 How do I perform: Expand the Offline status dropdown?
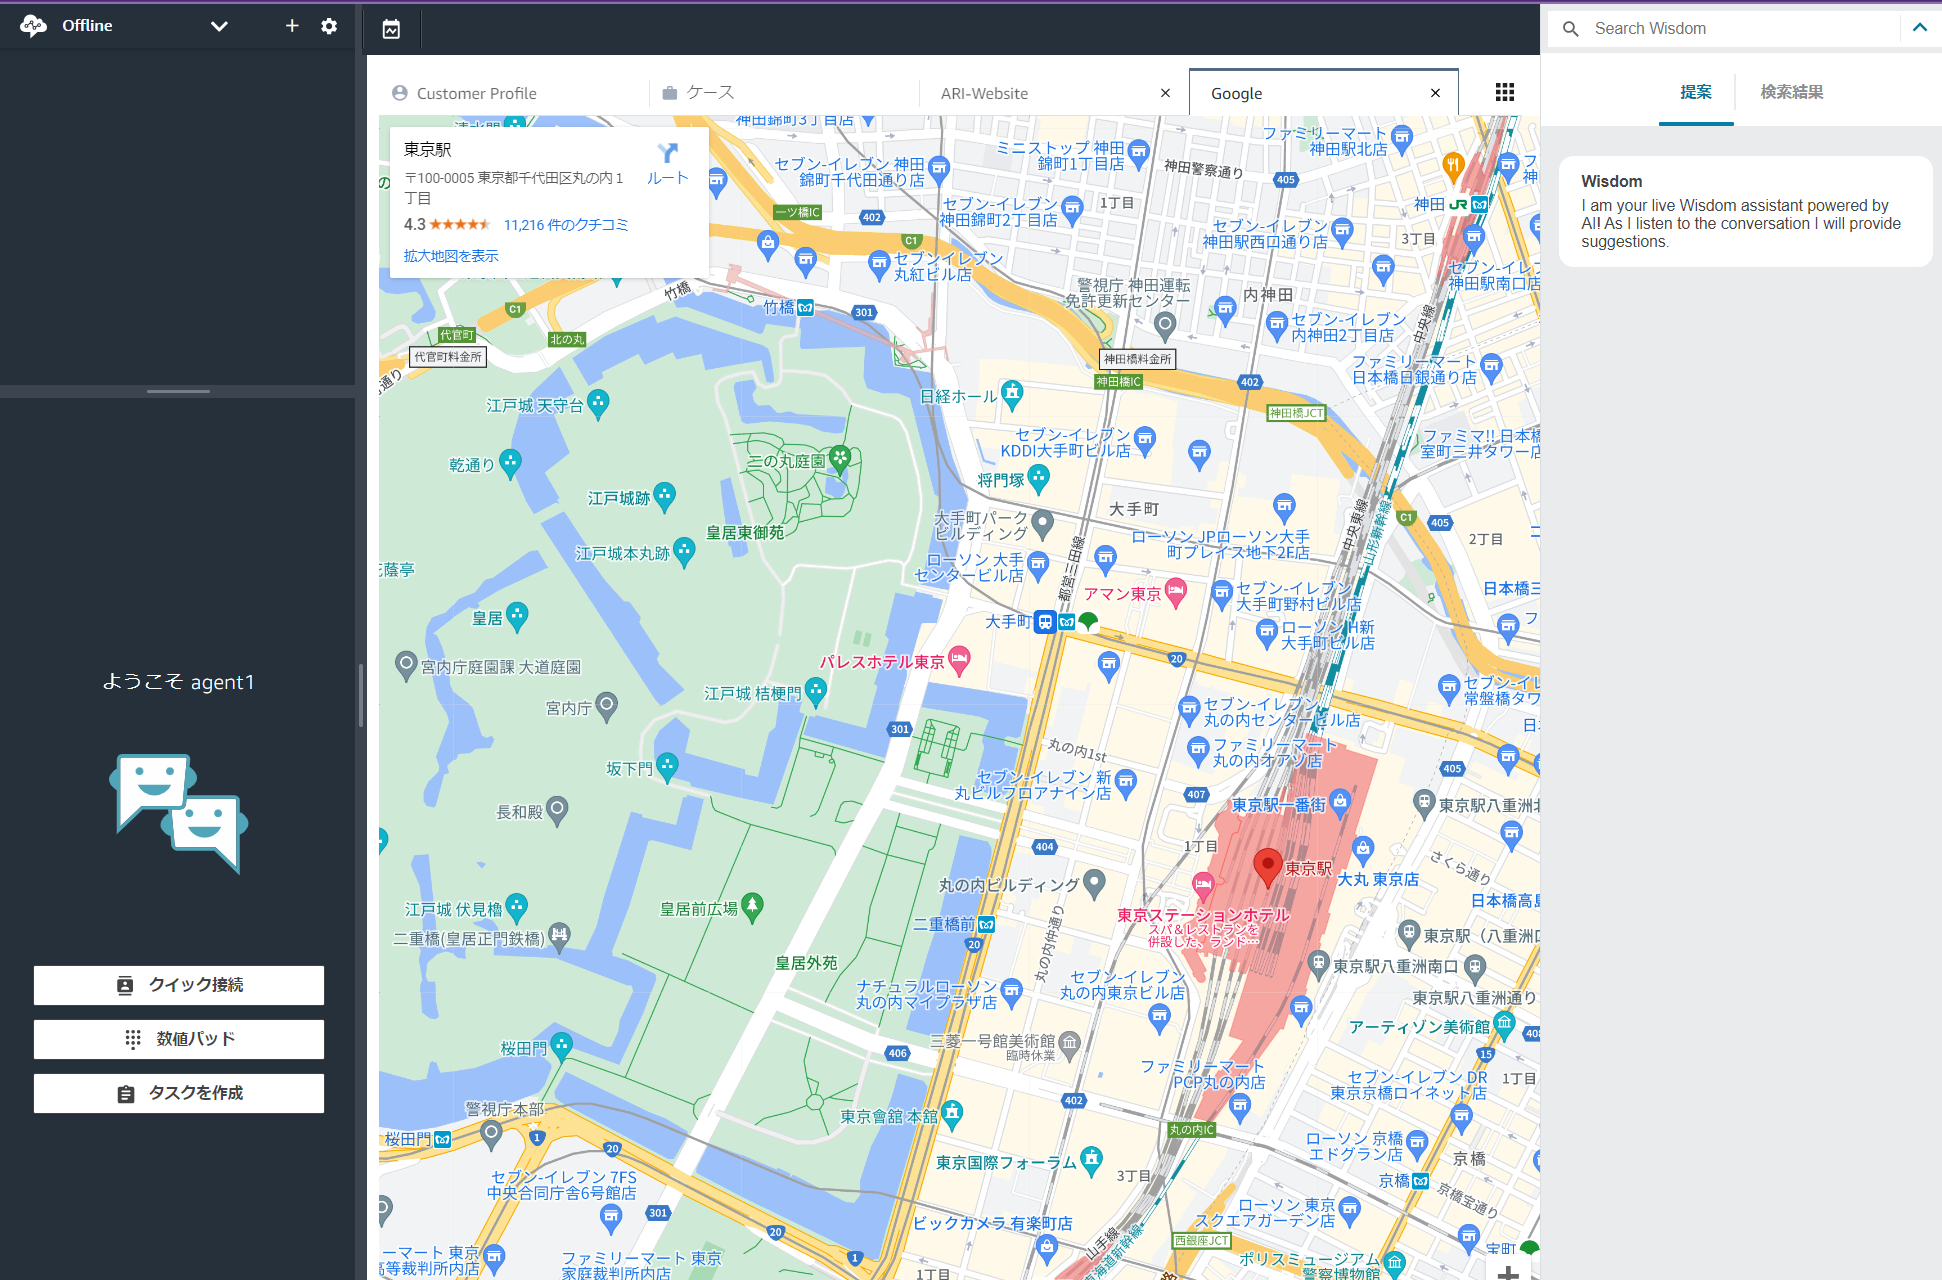[x=219, y=26]
